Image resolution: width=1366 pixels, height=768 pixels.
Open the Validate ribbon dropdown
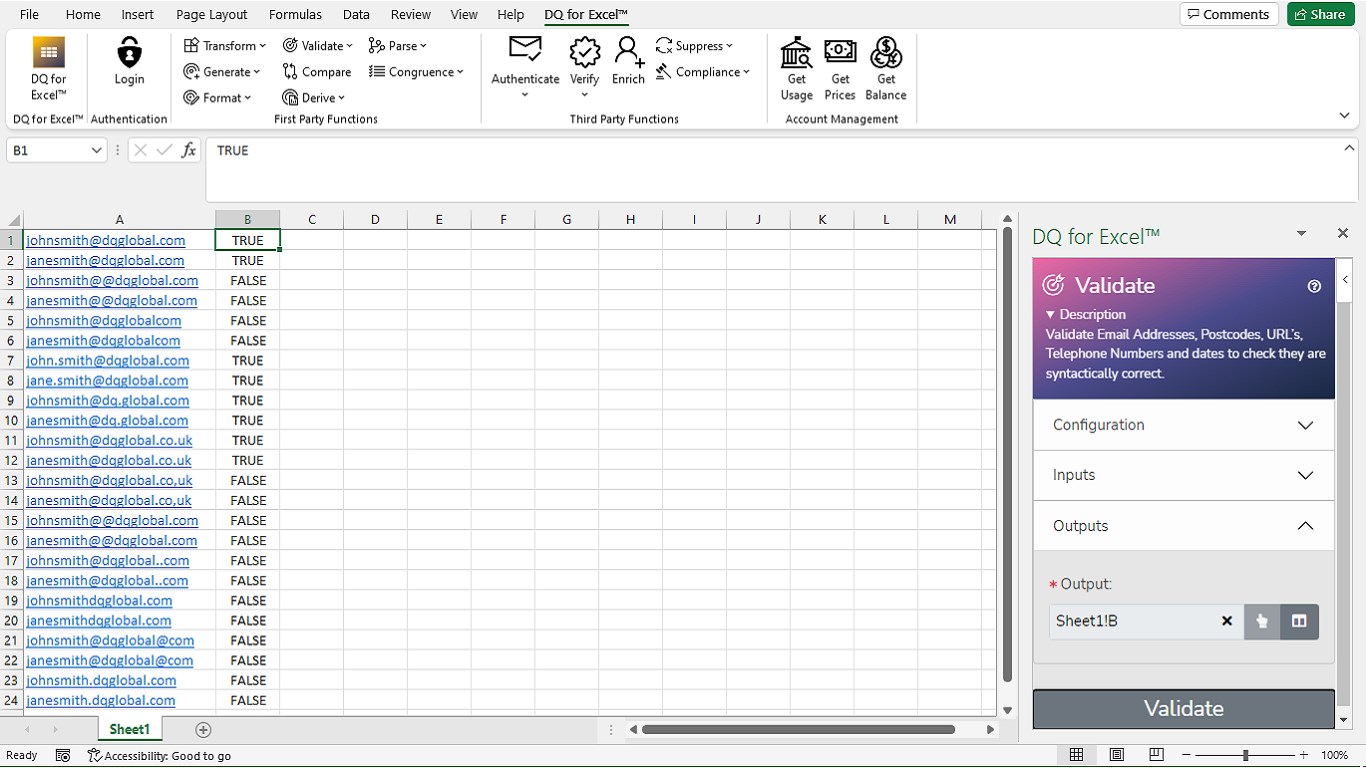point(318,46)
